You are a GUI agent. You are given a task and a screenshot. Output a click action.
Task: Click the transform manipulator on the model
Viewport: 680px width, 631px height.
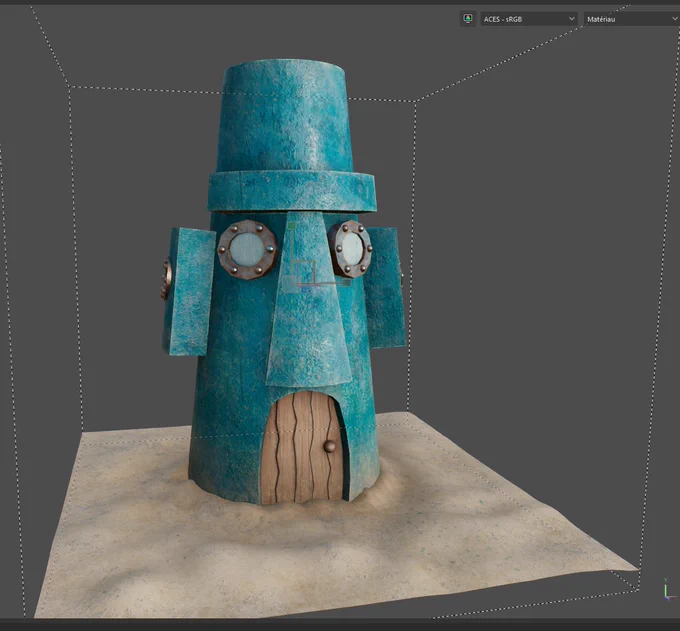click(318, 257)
